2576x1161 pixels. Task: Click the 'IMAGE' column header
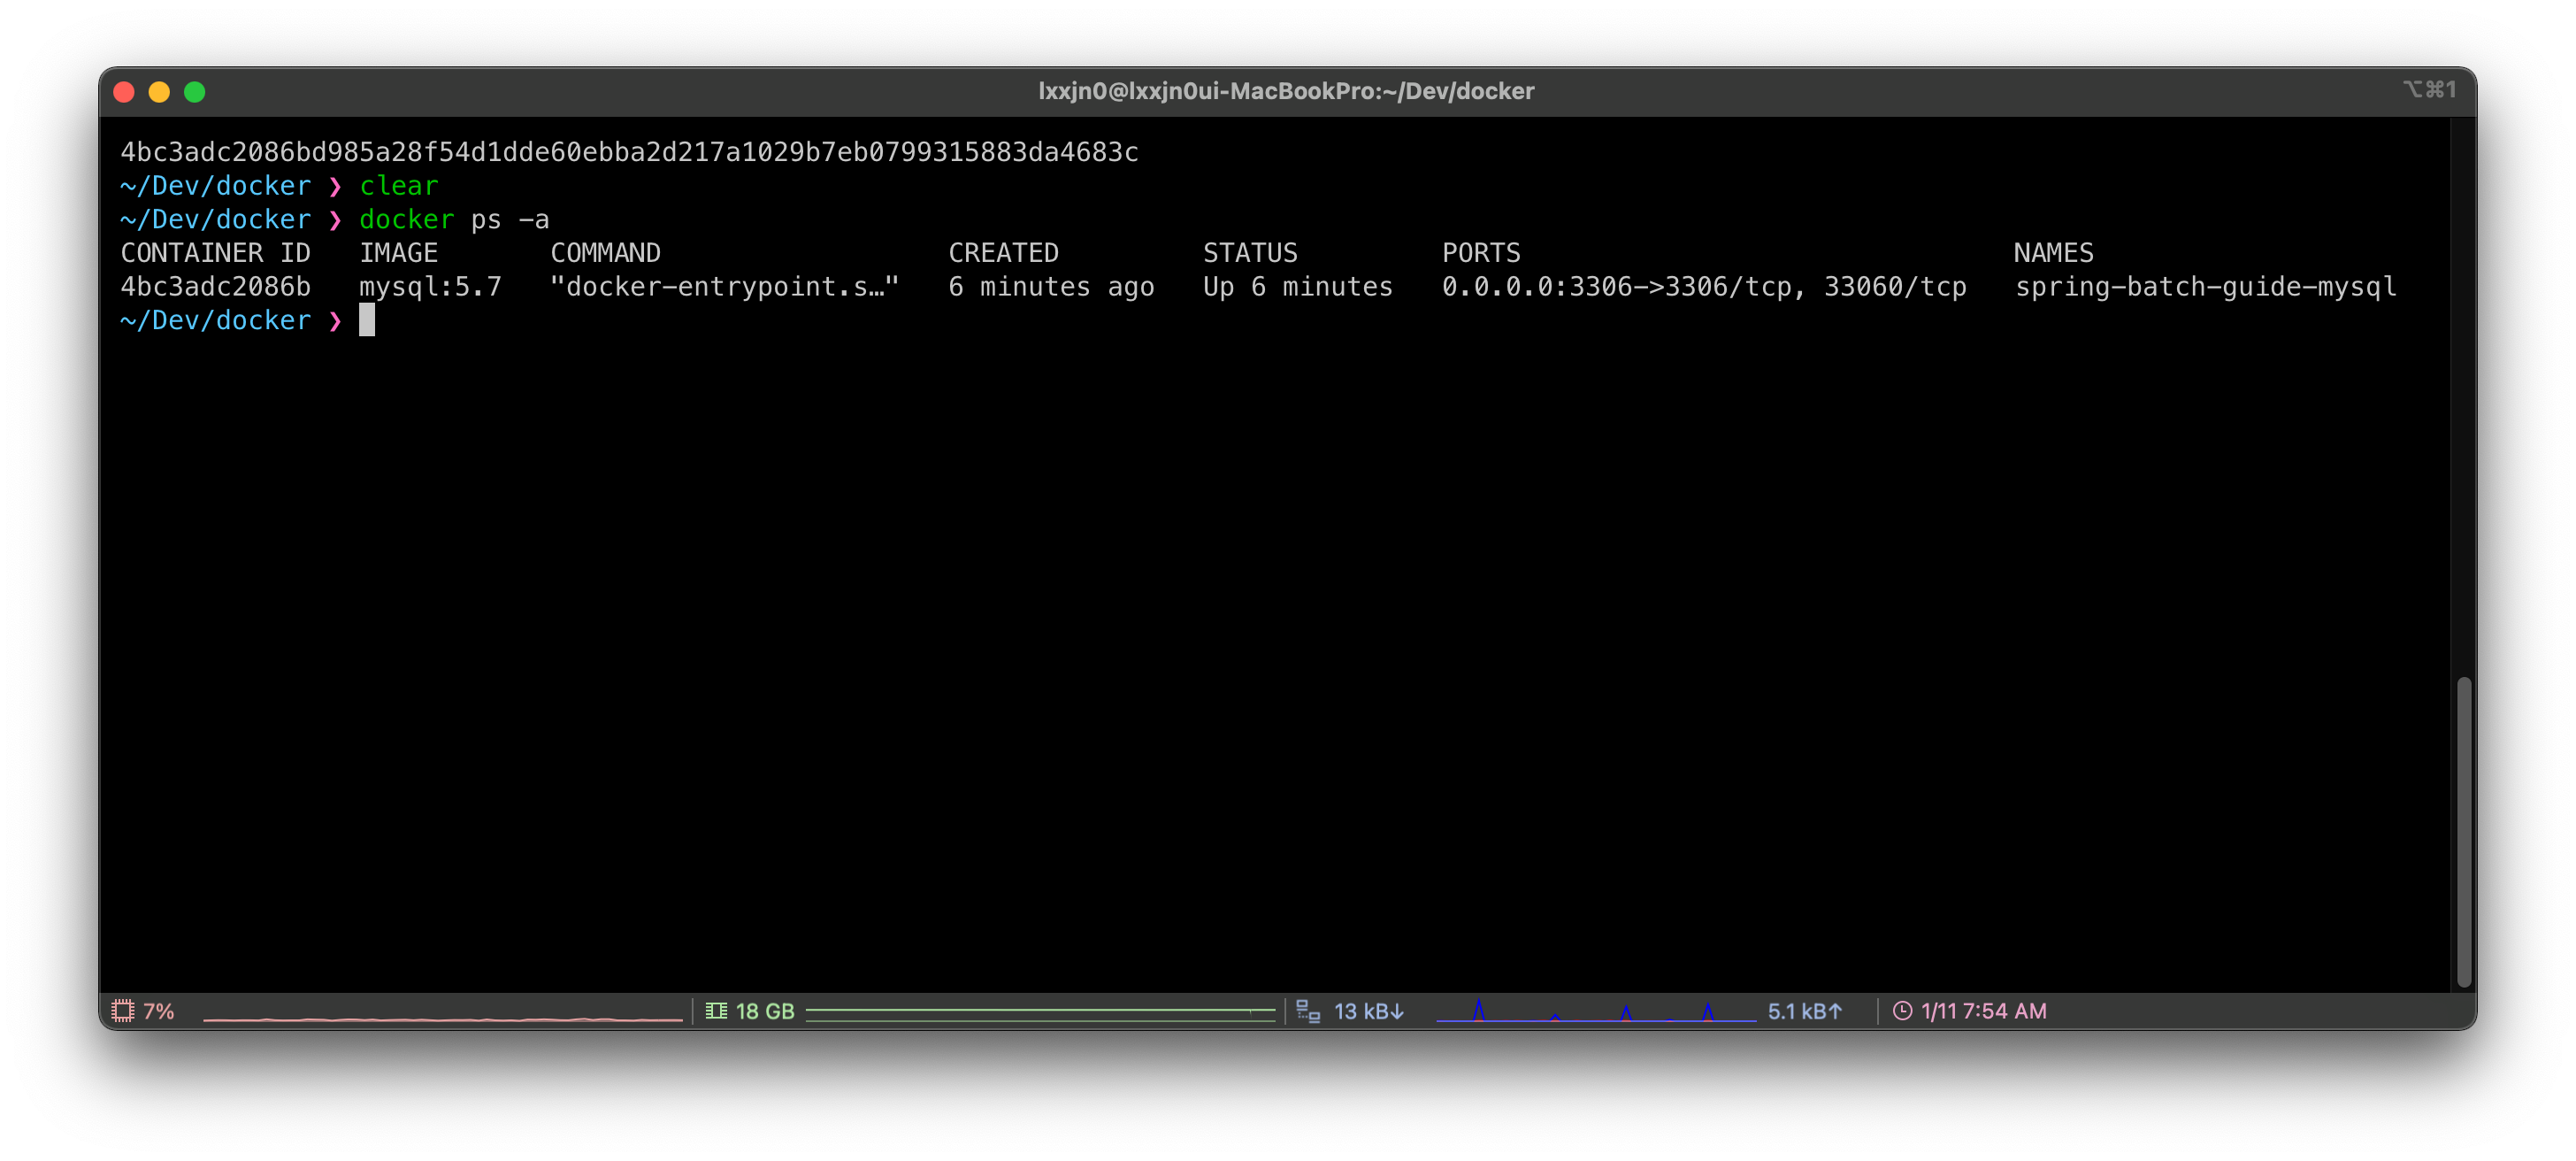[398, 253]
